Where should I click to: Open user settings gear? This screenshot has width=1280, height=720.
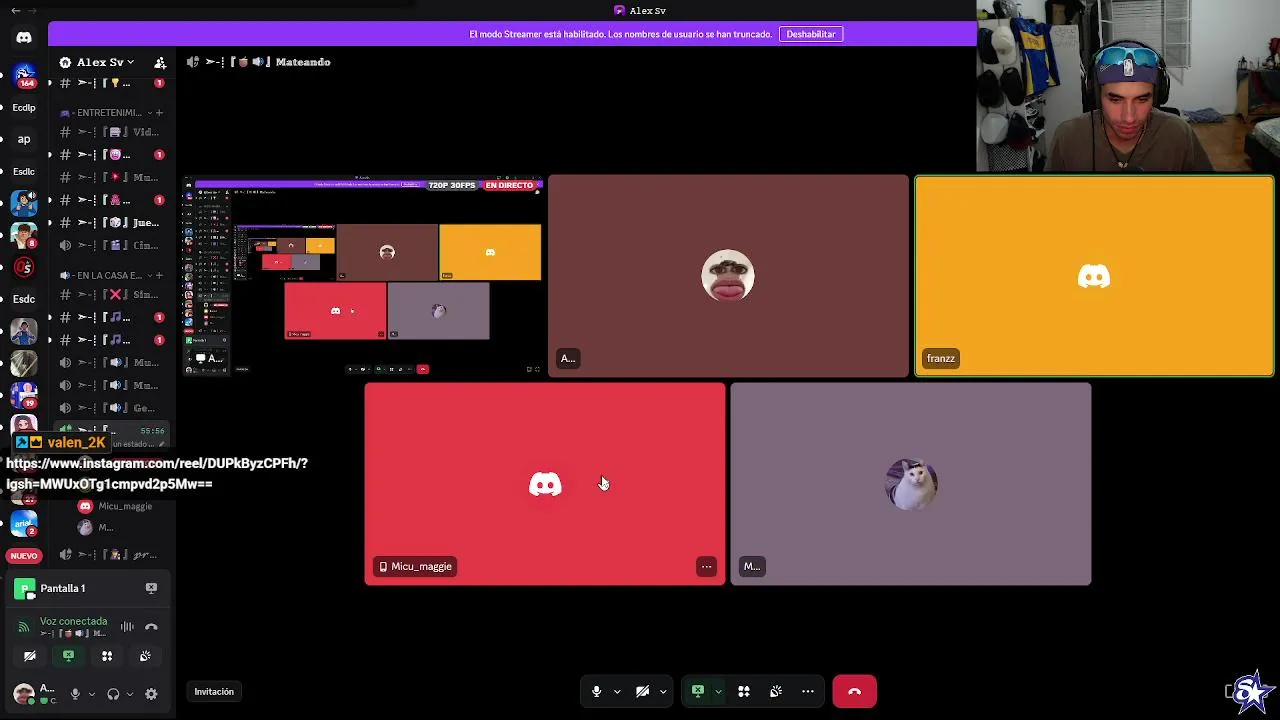coord(151,694)
